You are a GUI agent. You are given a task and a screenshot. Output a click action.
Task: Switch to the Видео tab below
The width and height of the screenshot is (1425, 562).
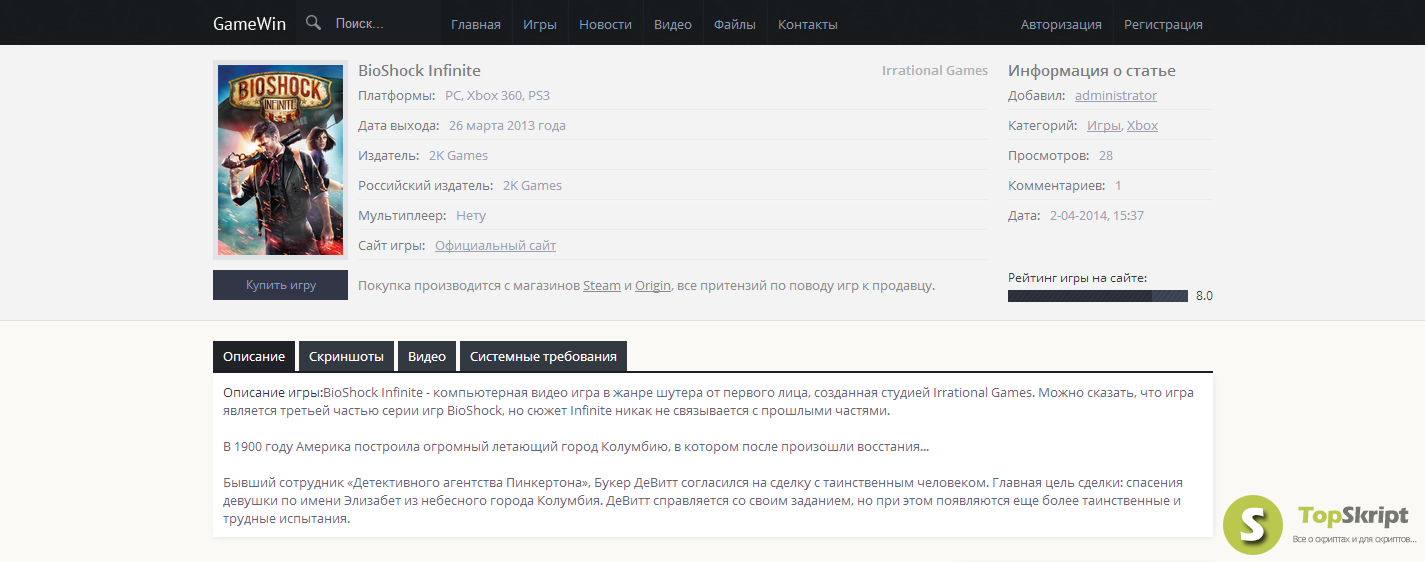coord(427,356)
